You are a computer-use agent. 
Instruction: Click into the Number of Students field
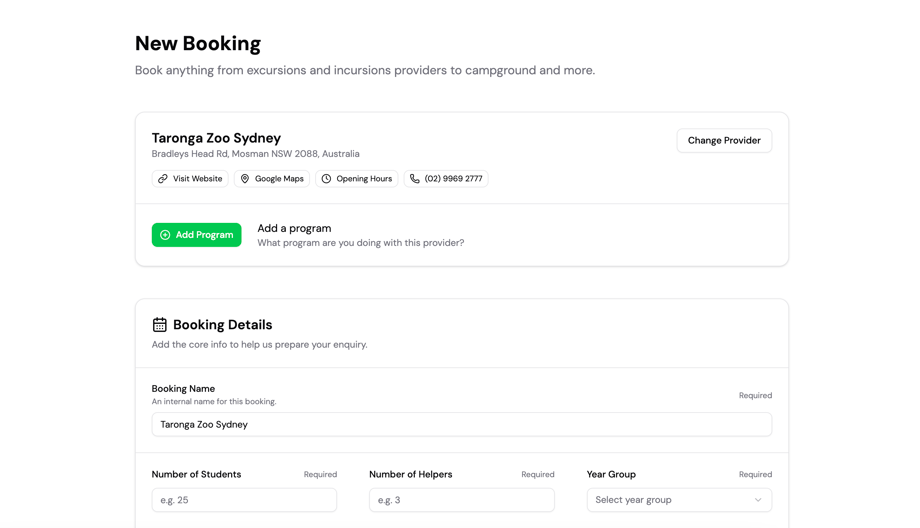tap(244, 500)
